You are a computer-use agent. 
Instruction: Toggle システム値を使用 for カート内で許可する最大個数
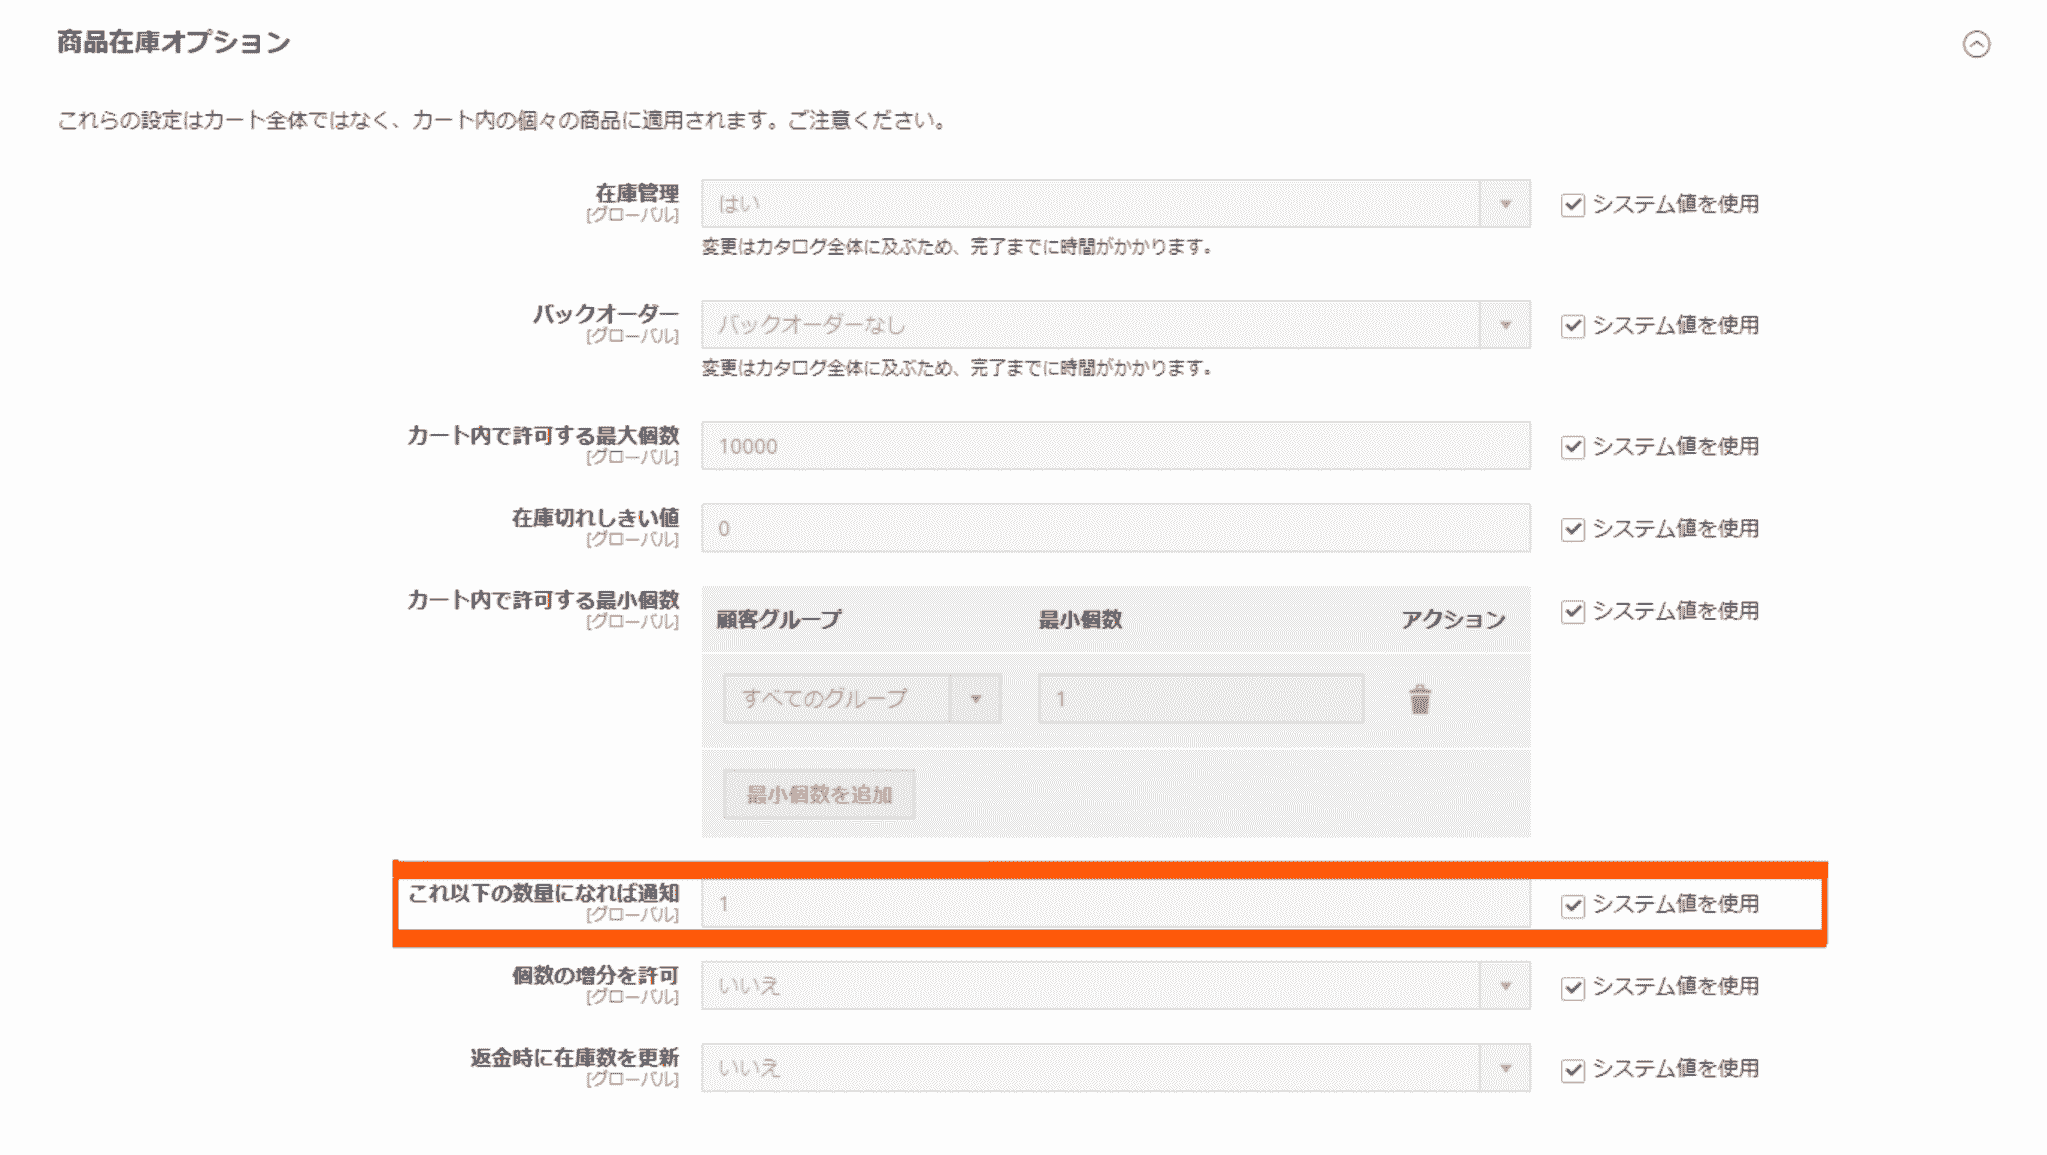click(x=1572, y=447)
